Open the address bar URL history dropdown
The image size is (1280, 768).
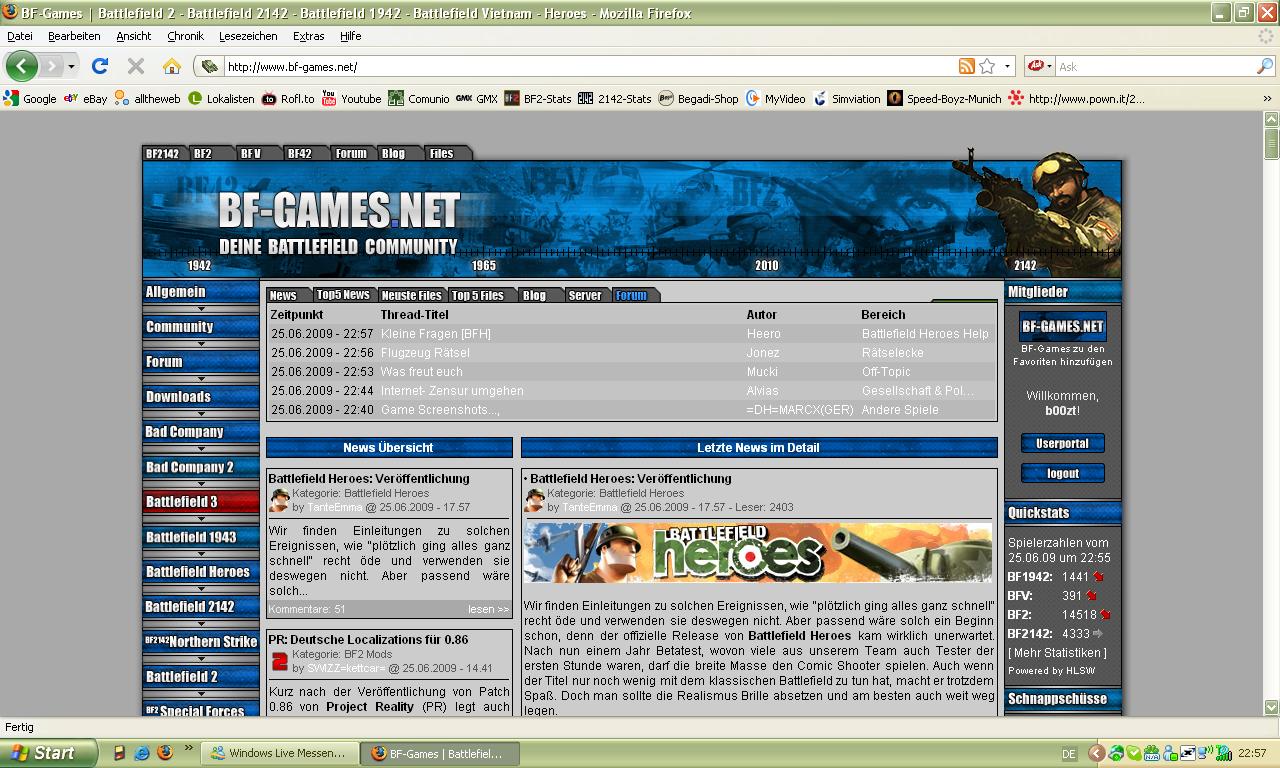tap(1007, 66)
